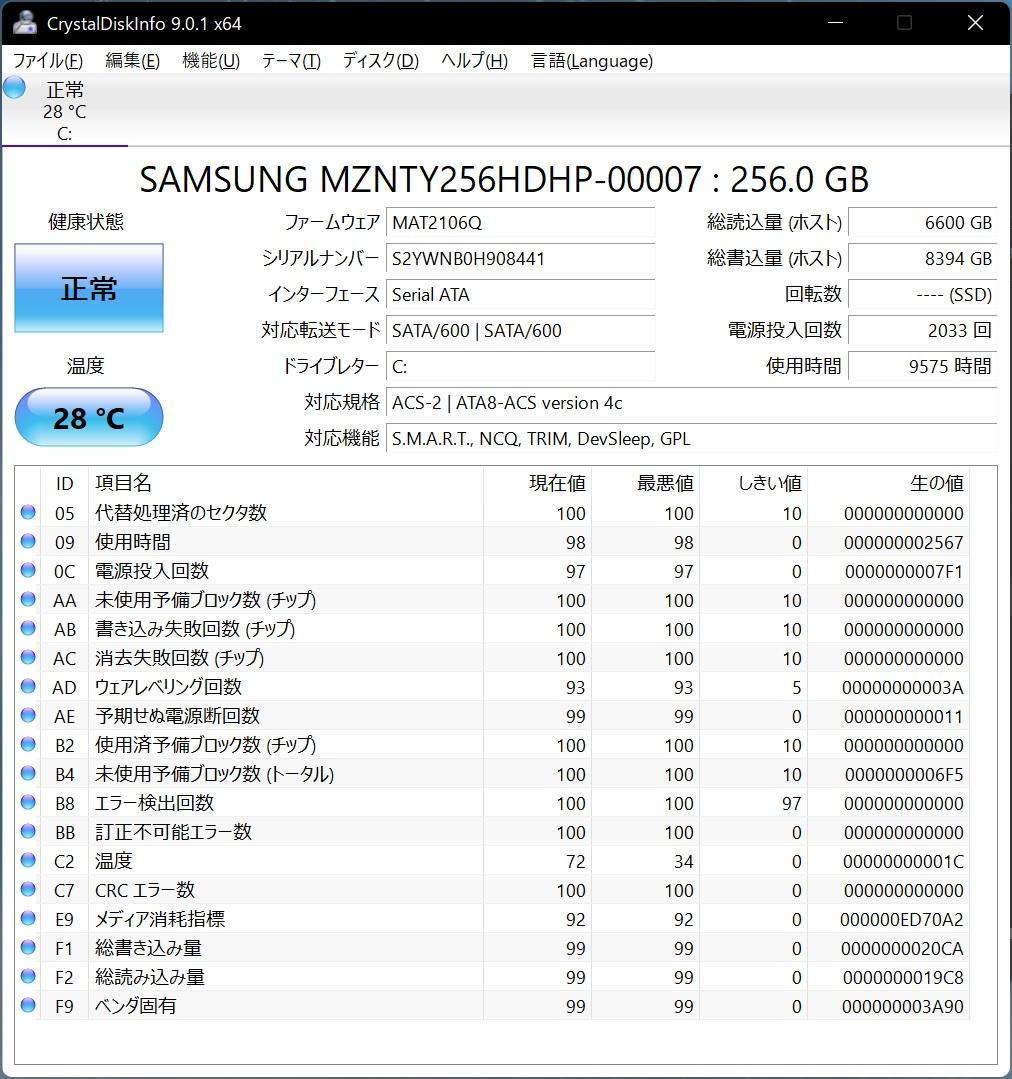Click the purple underline below C: drive

click(x=65, y=146)
